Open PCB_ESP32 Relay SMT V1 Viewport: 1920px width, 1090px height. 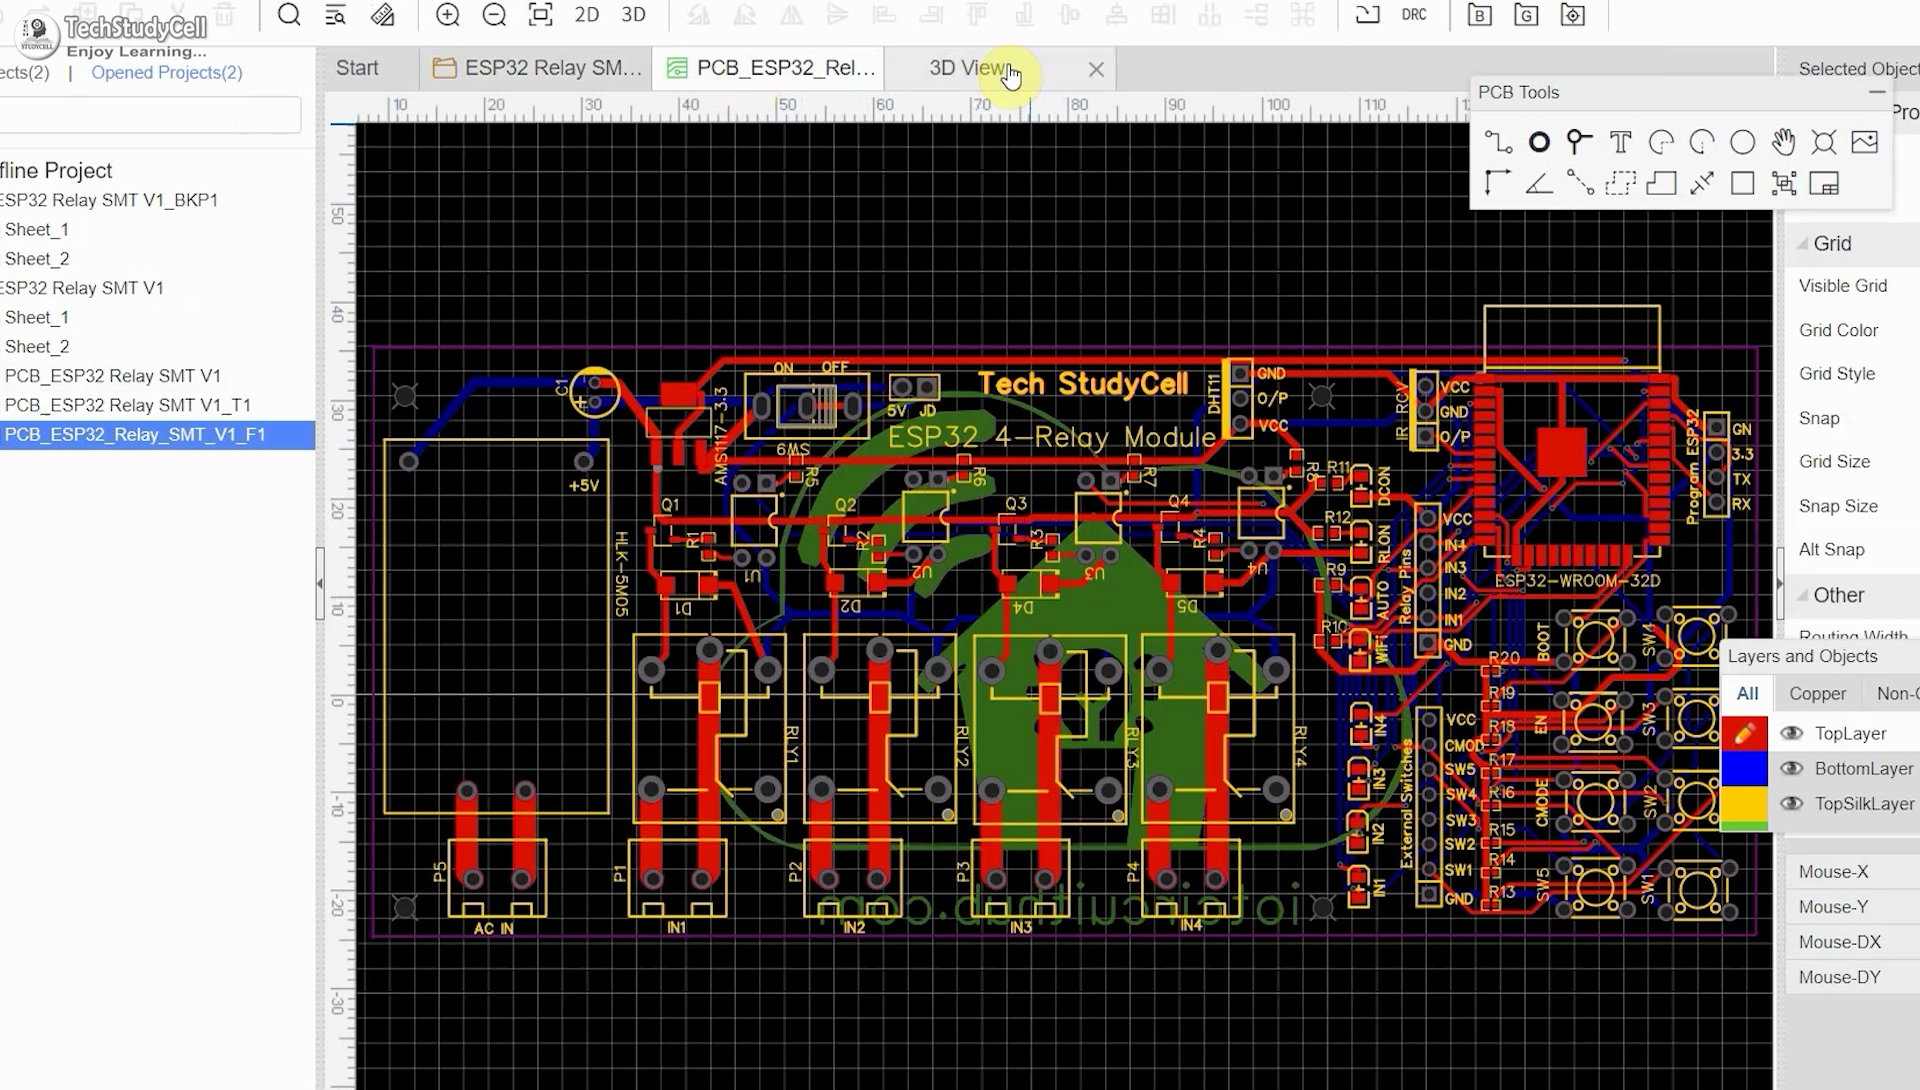(x=113, y=376)
